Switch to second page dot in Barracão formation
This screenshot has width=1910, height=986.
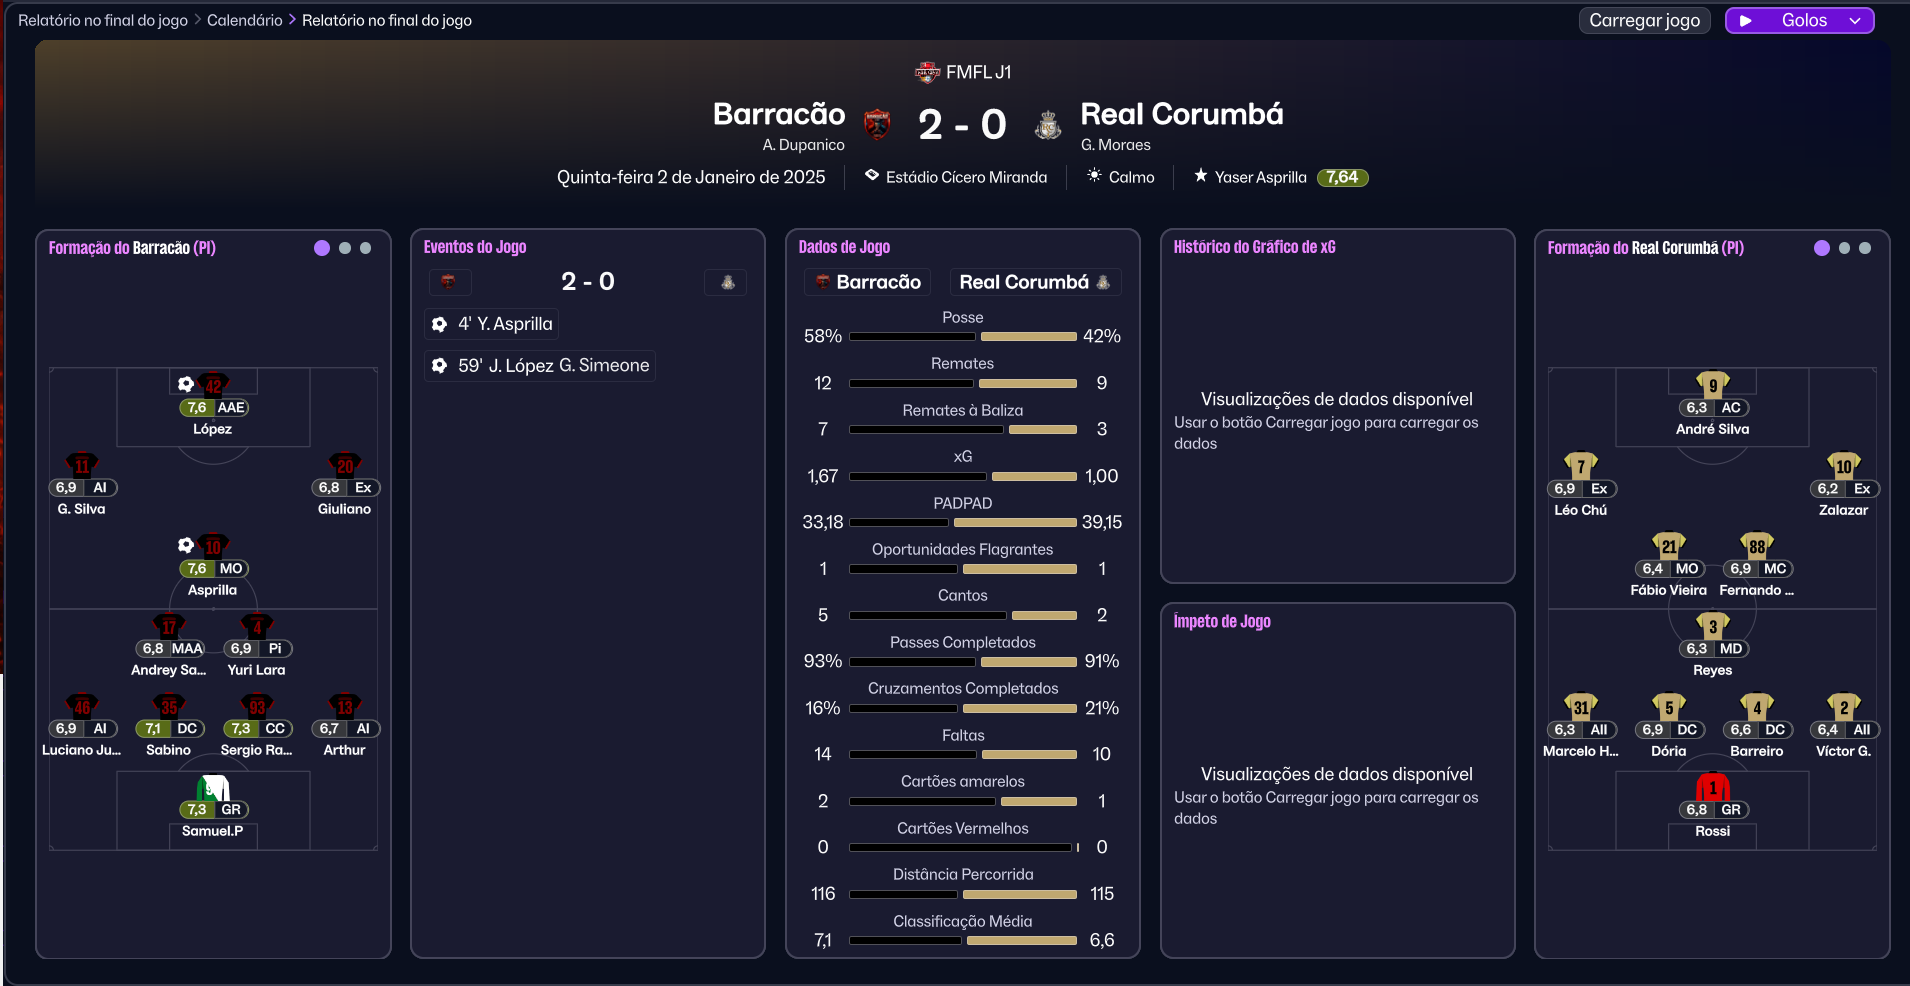pyautogui.click(x=345, y=248)
